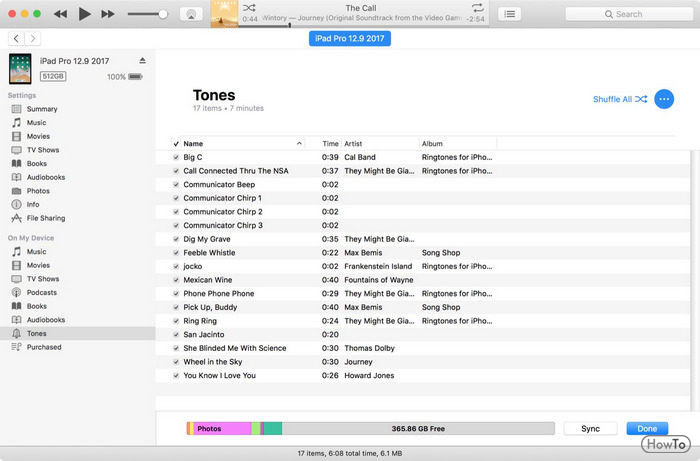Select the Ring Ring tone row

point(423,321)
